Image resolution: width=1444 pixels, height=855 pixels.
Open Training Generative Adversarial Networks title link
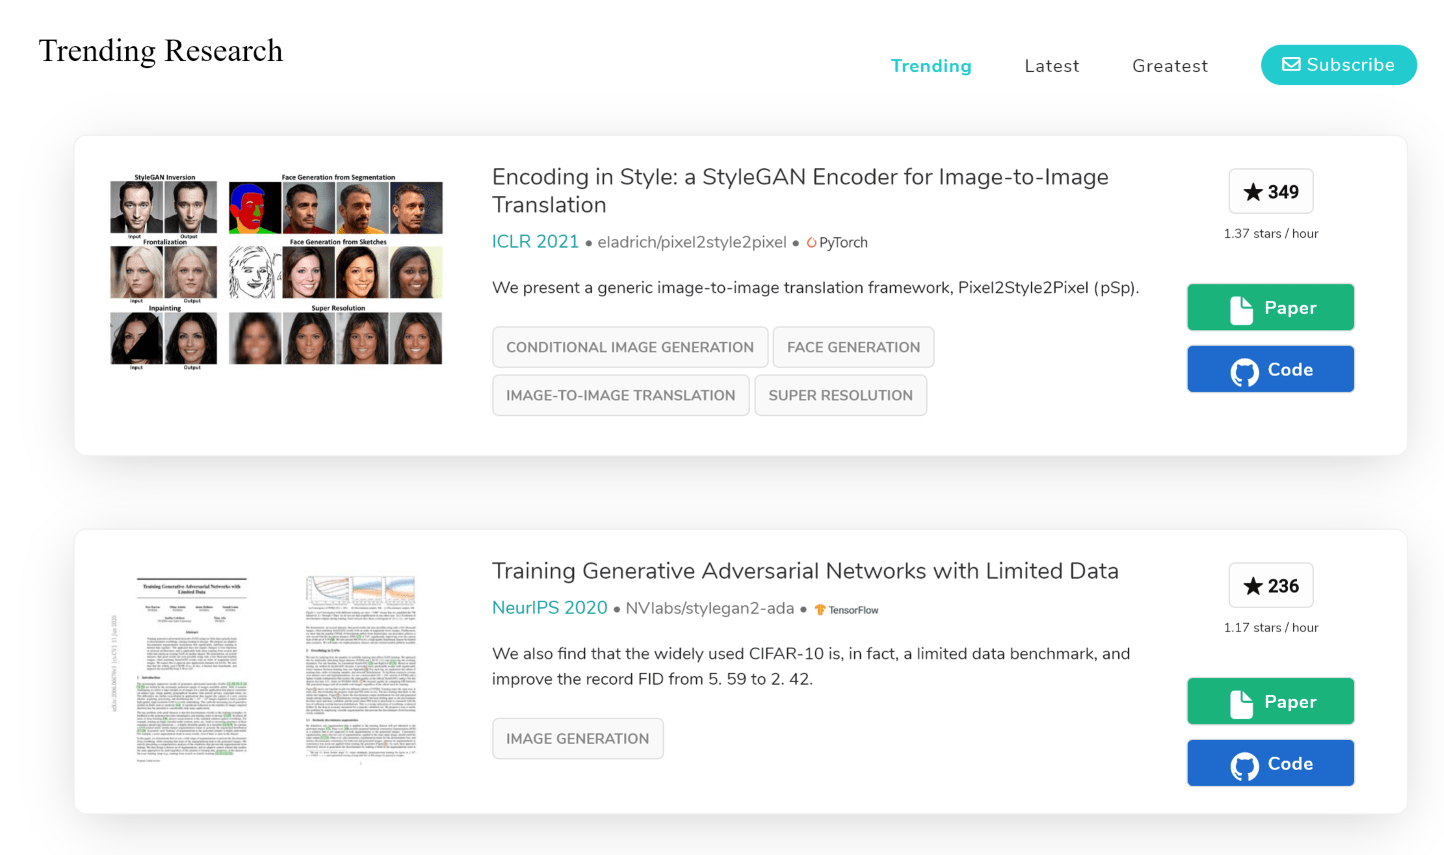click(x=805, y=571)
